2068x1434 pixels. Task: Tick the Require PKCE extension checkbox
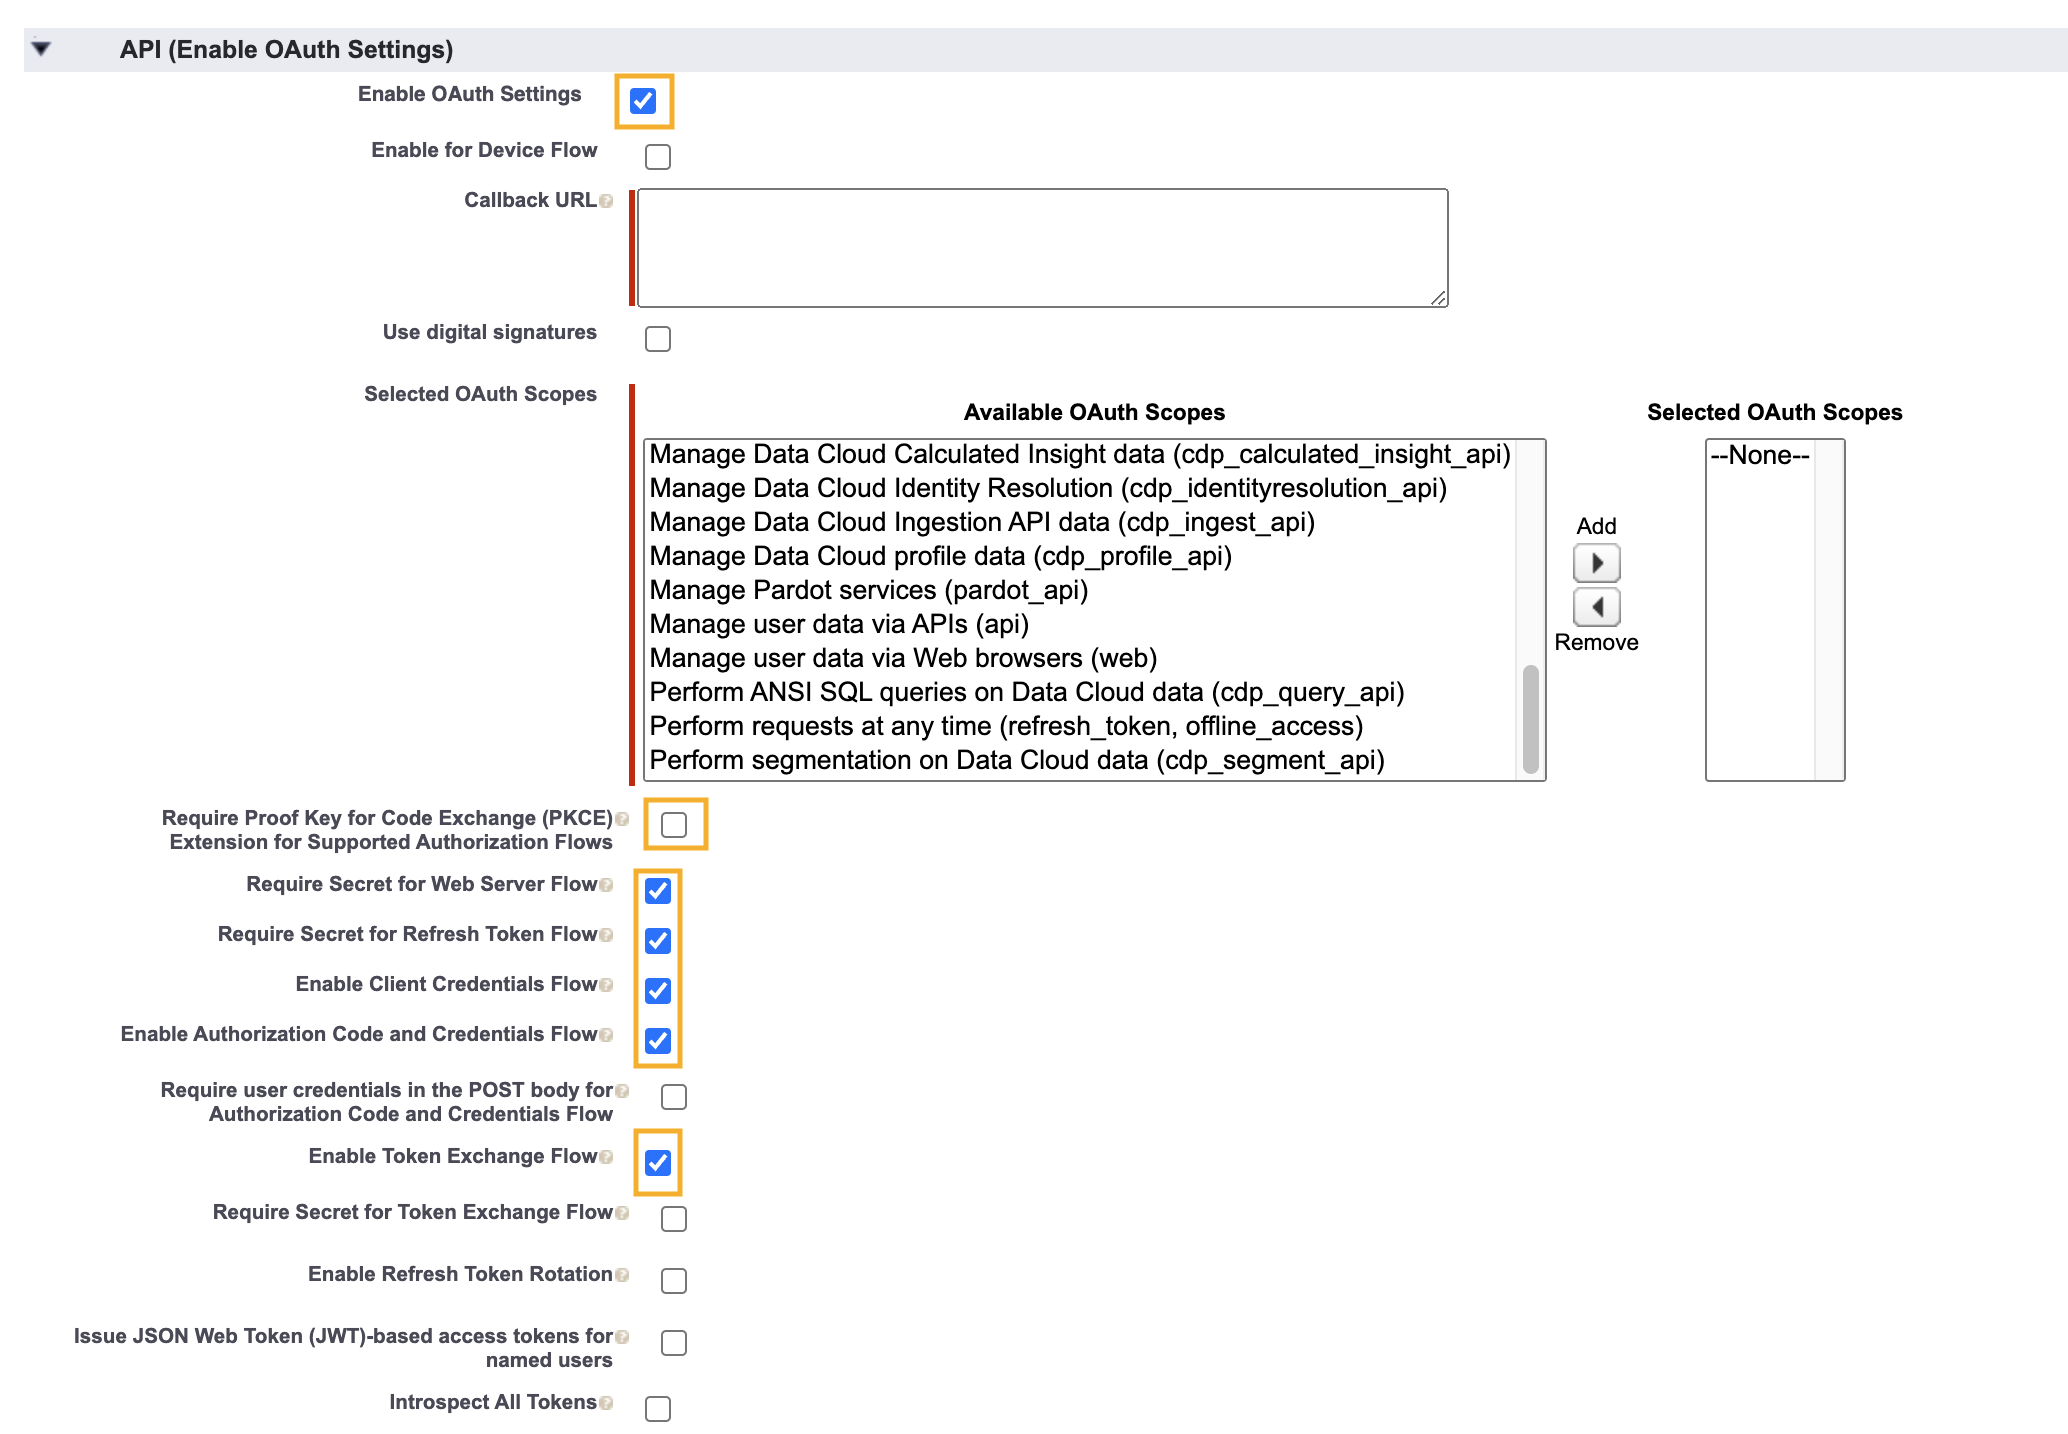[674, 825]
